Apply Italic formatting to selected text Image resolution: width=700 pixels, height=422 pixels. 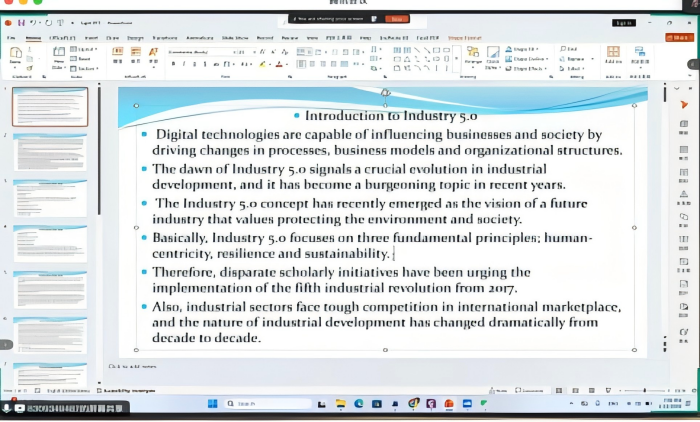[185, 63]
